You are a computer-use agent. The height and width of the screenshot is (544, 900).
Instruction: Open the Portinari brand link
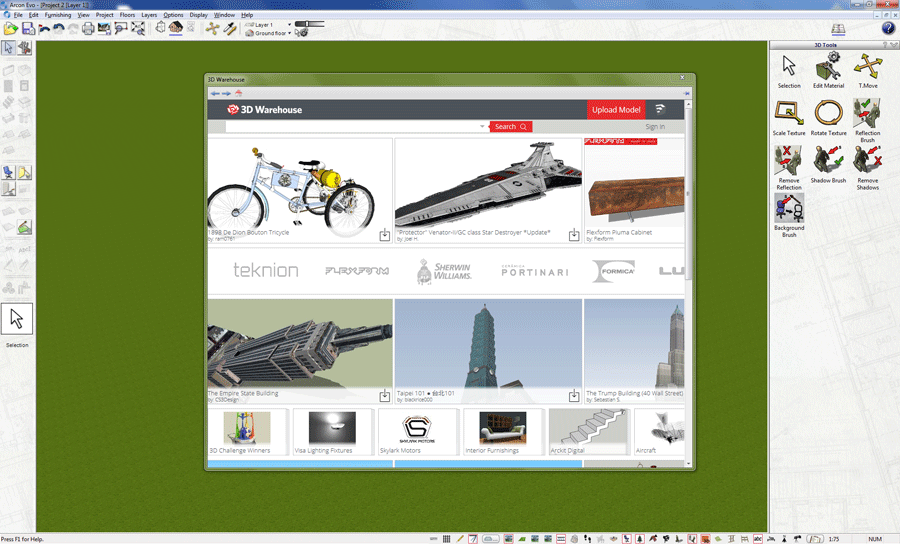click(x=535, y=271)
